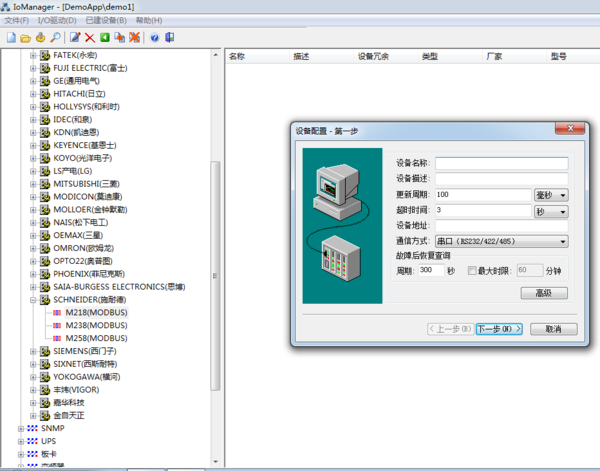Expand the YOKOGAWA(横河) tree node
Screen dimensions: 600x471
33,377
